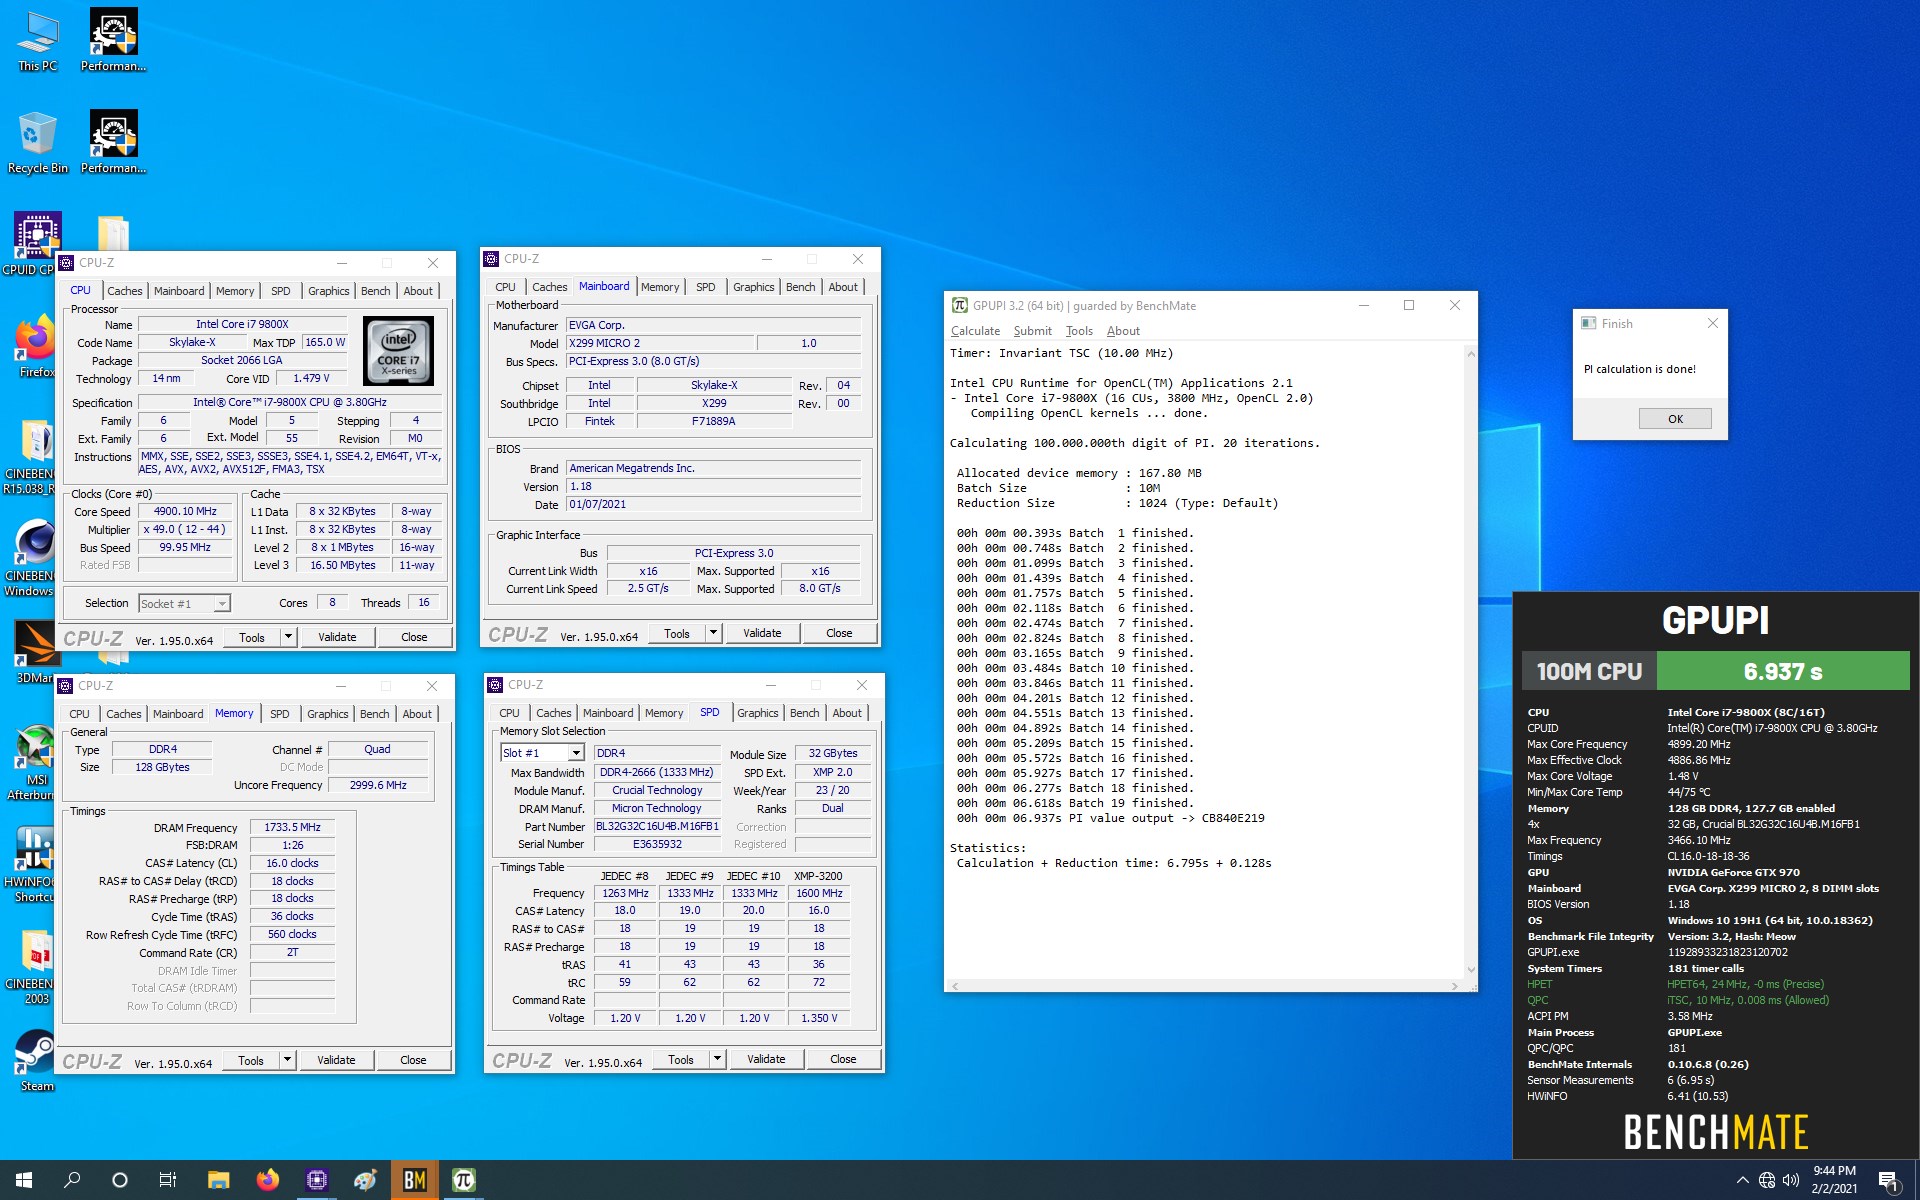Expand Tools dropdown arrow in CPU-Z CPU window
Viewport: 1920px width, 1200px height.
288,637
